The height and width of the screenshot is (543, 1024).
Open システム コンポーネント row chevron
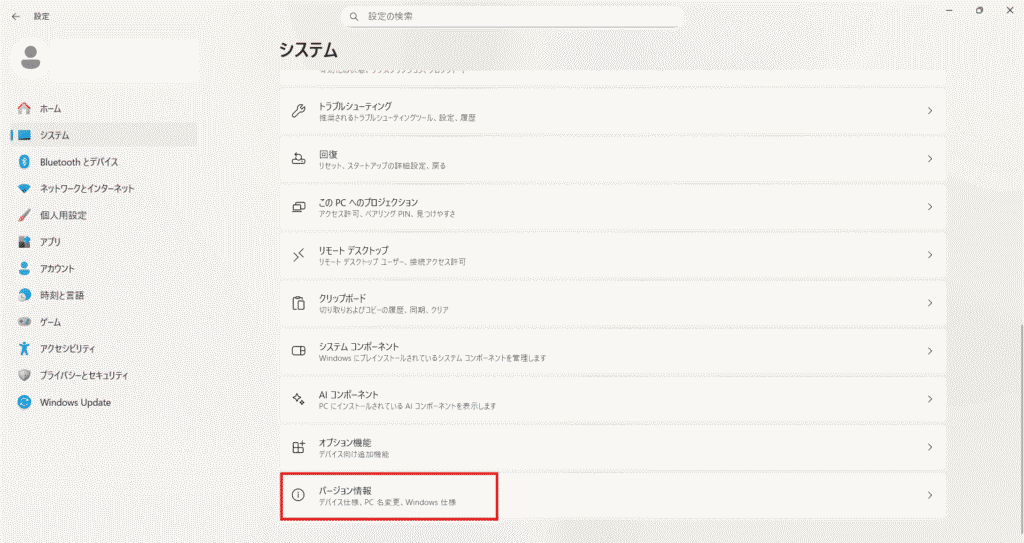coord(930,351)
